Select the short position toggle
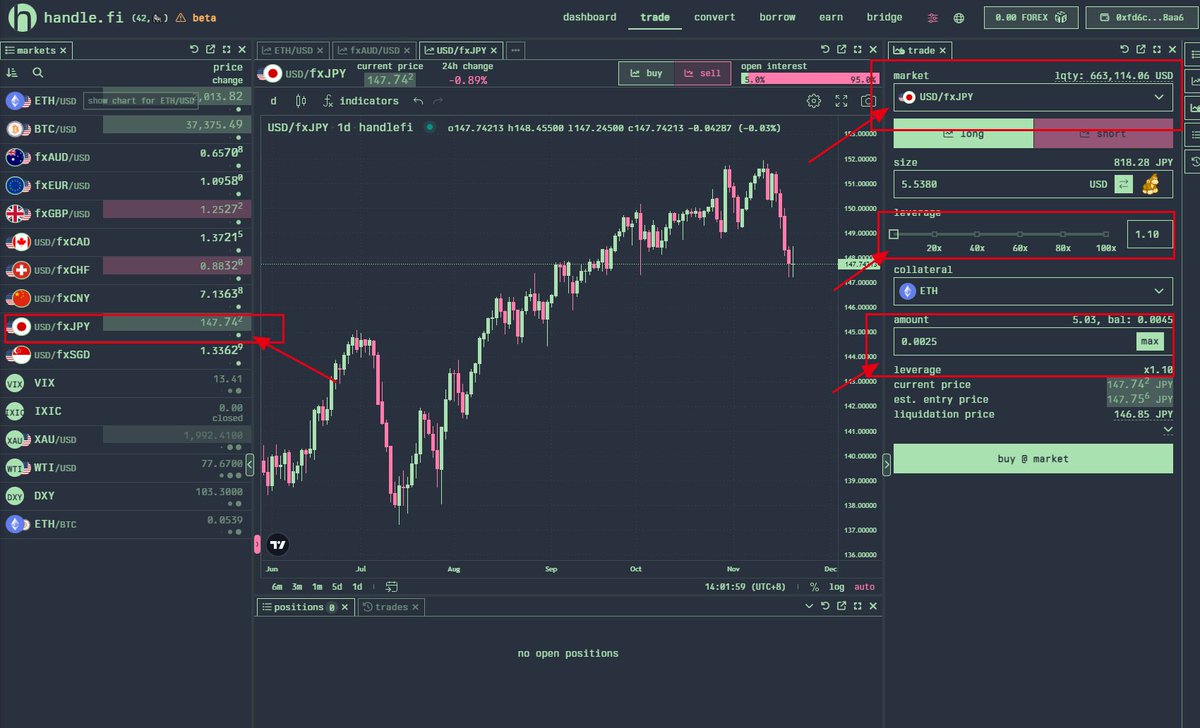 1103,134
